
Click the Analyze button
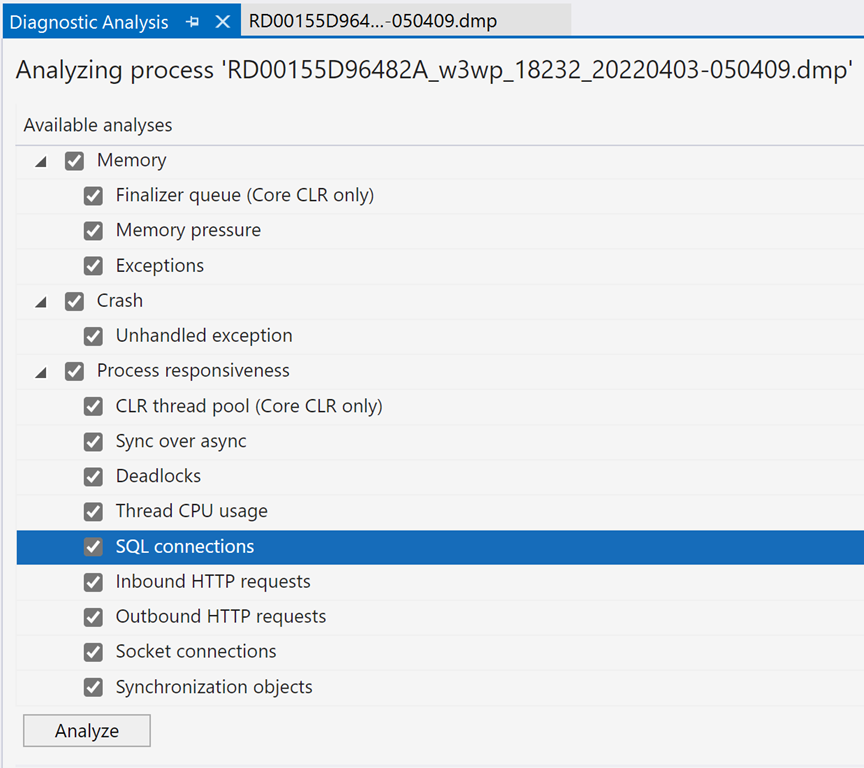point(86,730)
